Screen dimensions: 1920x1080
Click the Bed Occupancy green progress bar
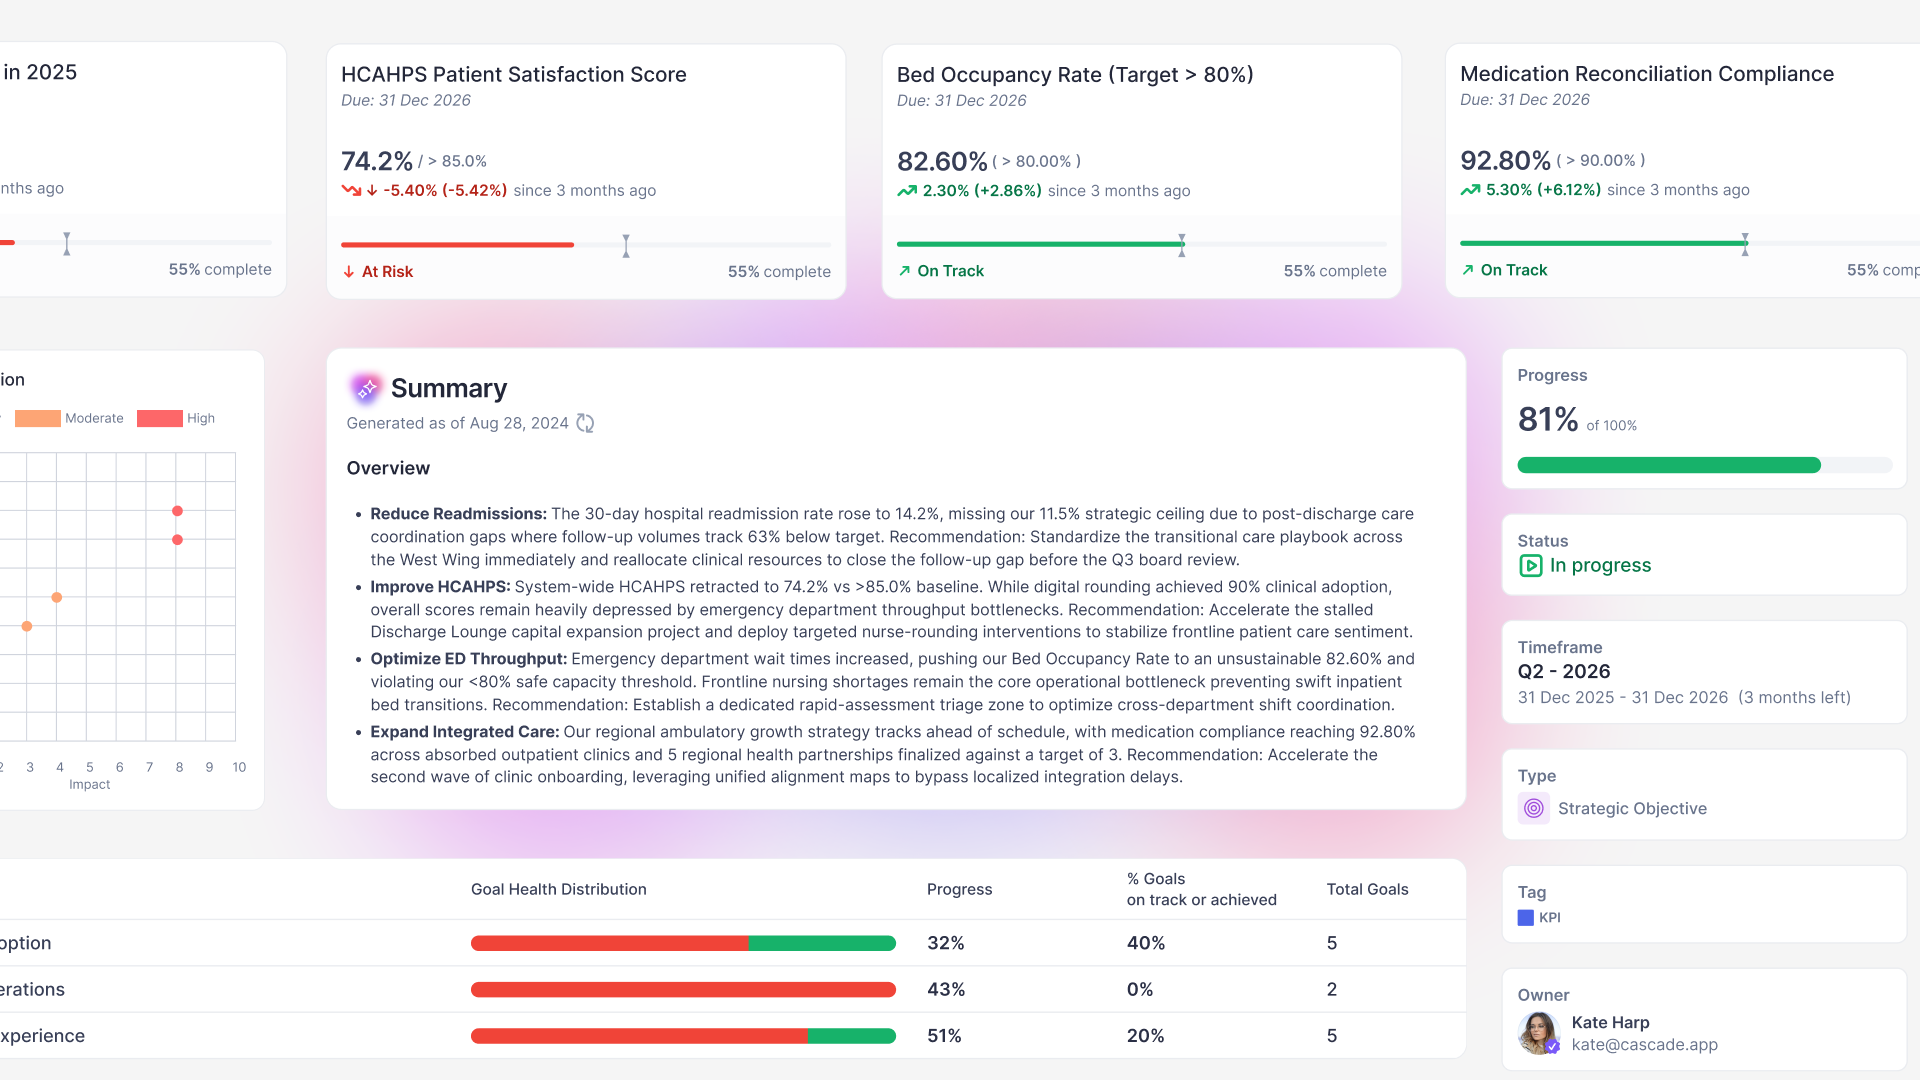click(1040, 244)
